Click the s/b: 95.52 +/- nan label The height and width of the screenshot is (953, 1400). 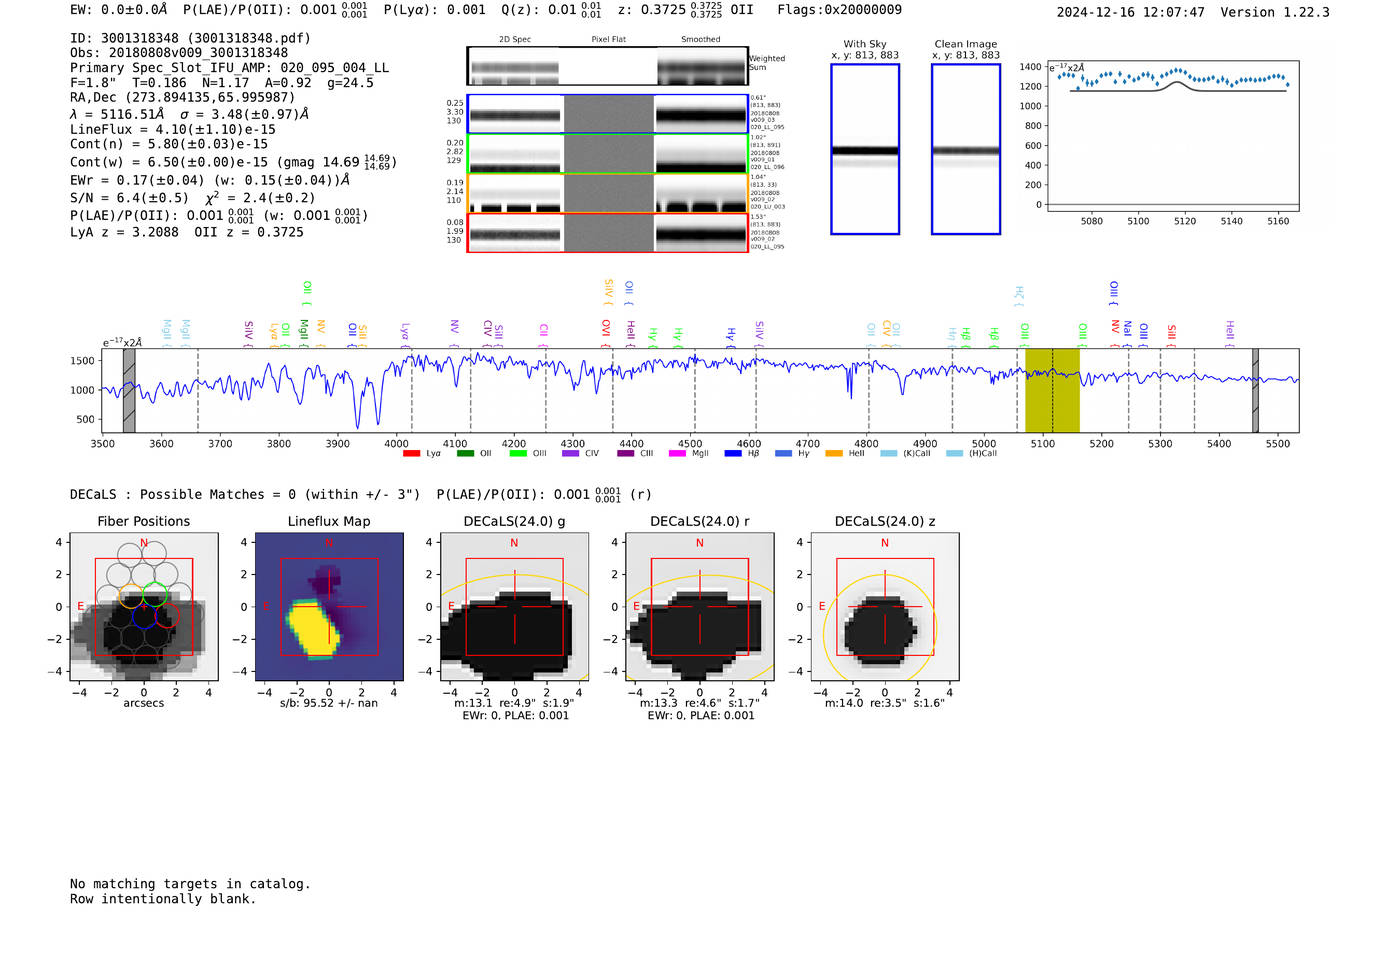(329, 703)
